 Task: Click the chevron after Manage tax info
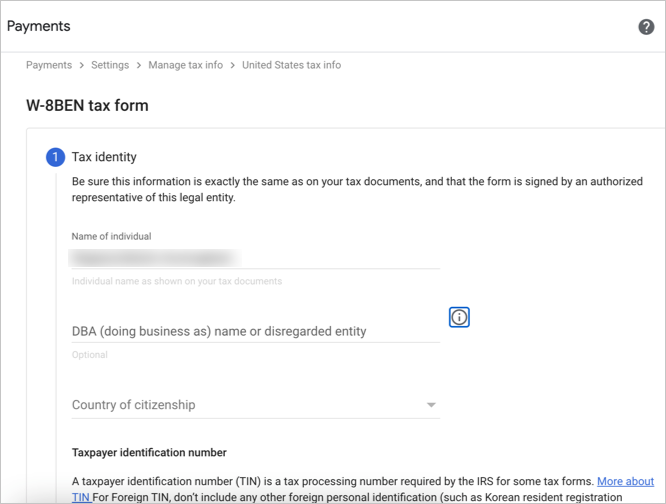[x=233, y=65]
